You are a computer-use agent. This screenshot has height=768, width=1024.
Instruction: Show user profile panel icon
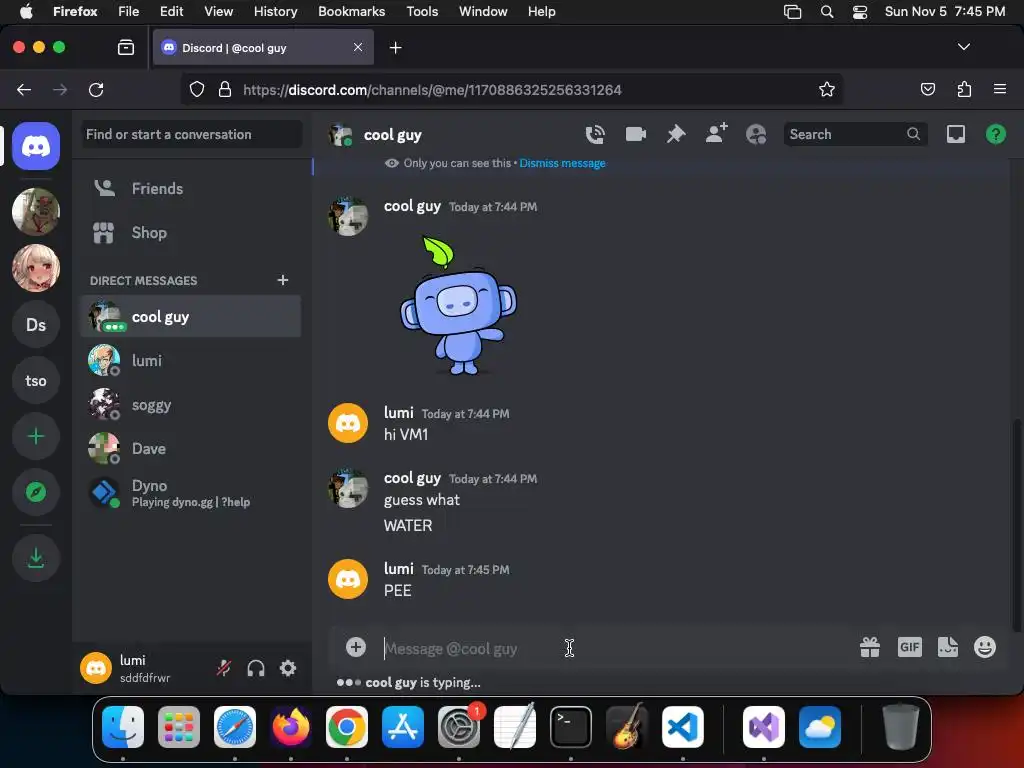coord(756,135)
